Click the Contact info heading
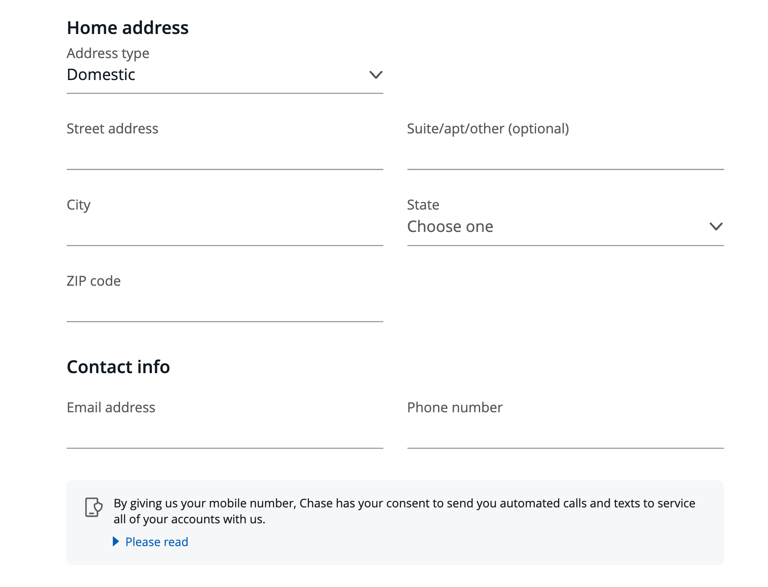Screen dimensions: 768x587 coord(118,367)
